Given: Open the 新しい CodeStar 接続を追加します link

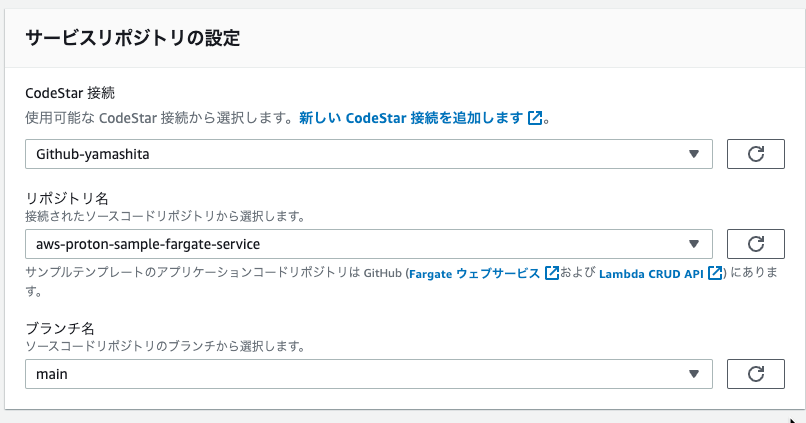Looking at the screenshot, I should pos(411,118).
